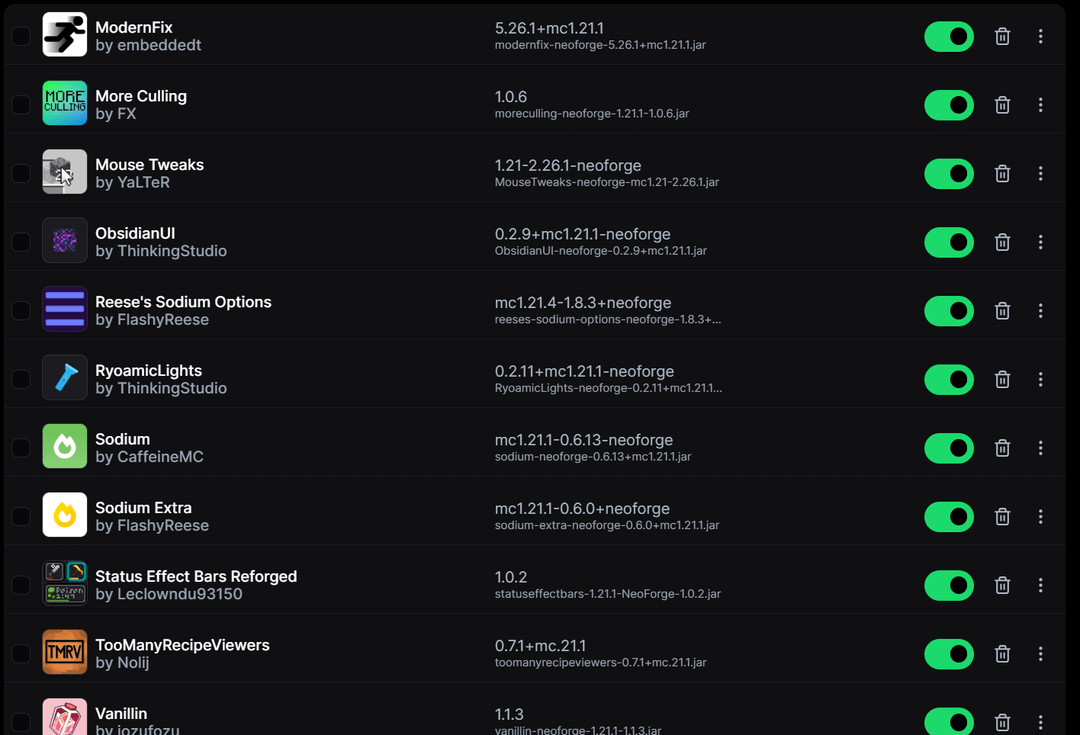Delete the ModernFix mod
The height and width of the screenshot is (735, 1080).
pyautogui.click(x=1002, y=36)
